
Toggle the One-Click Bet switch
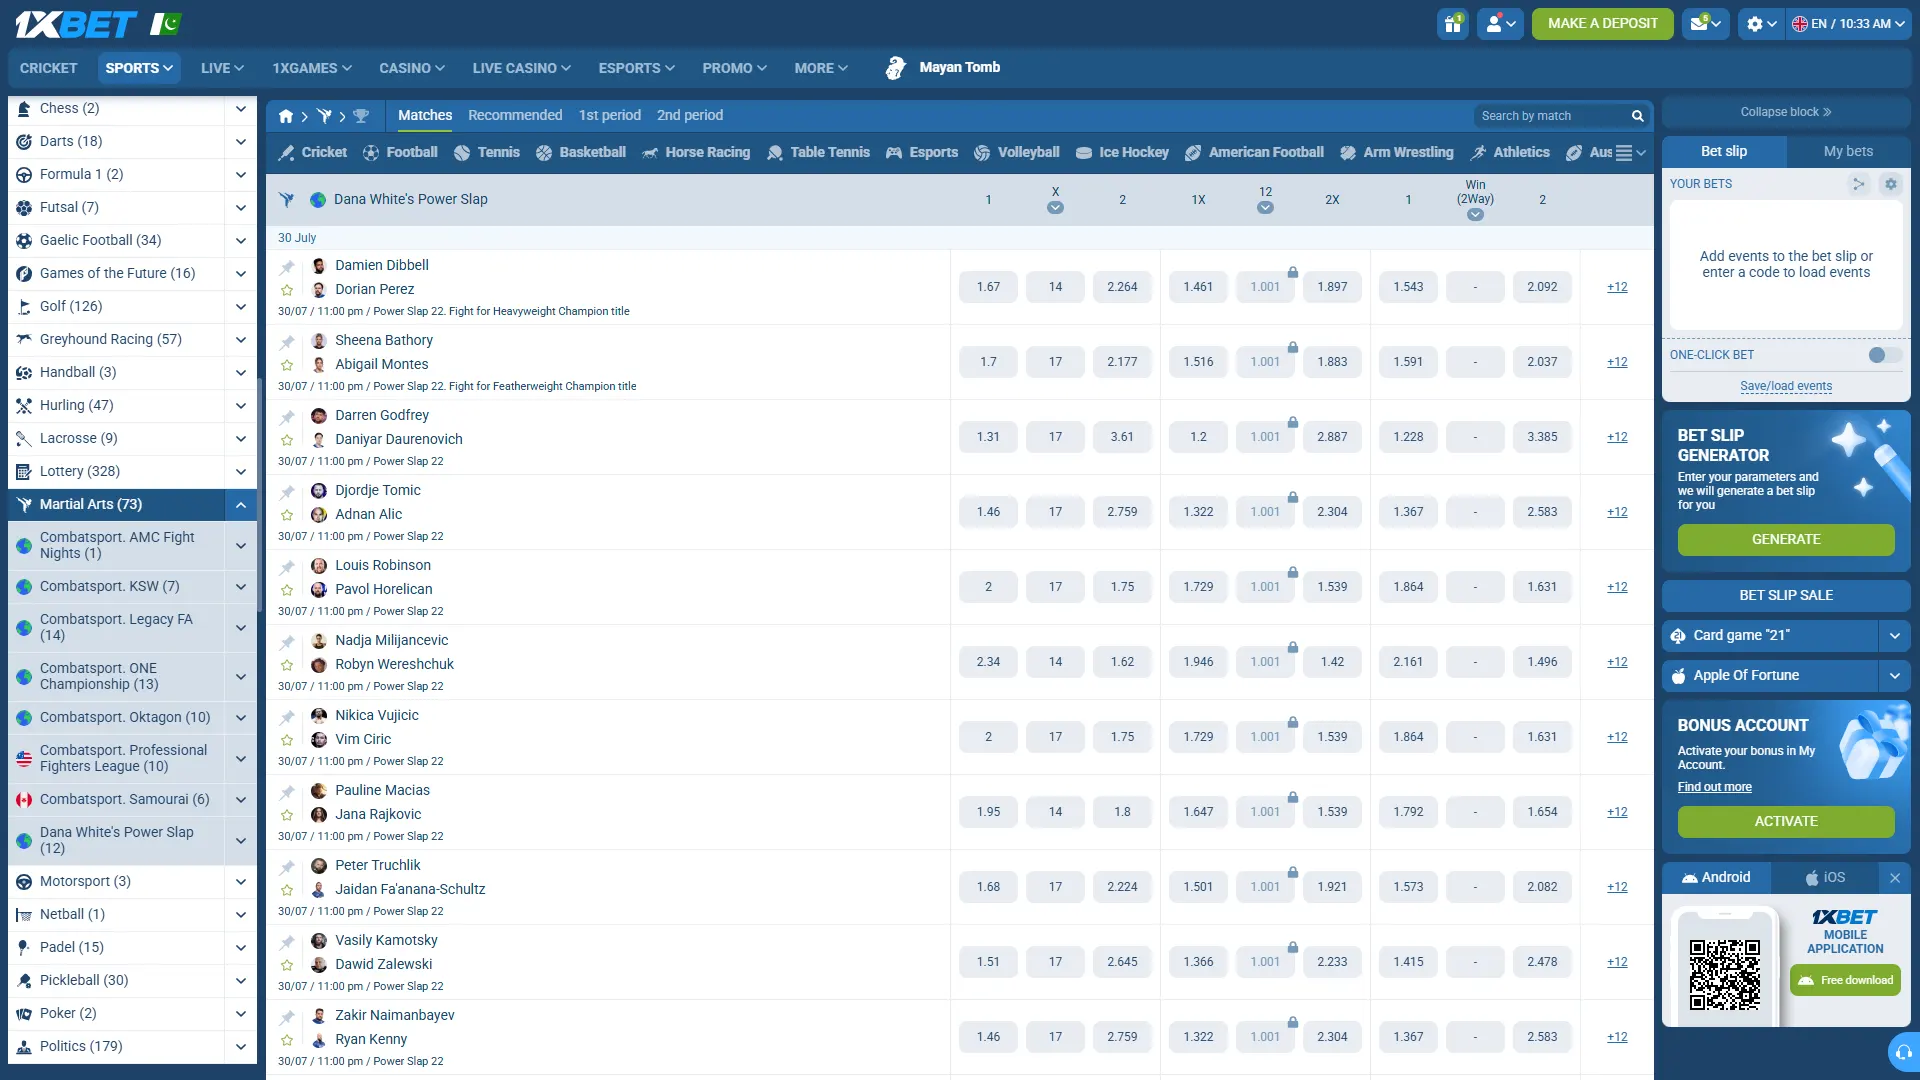point(1884,355)
